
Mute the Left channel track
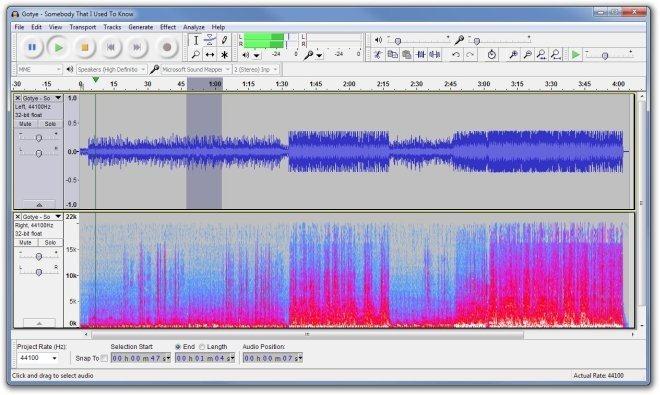26,124
